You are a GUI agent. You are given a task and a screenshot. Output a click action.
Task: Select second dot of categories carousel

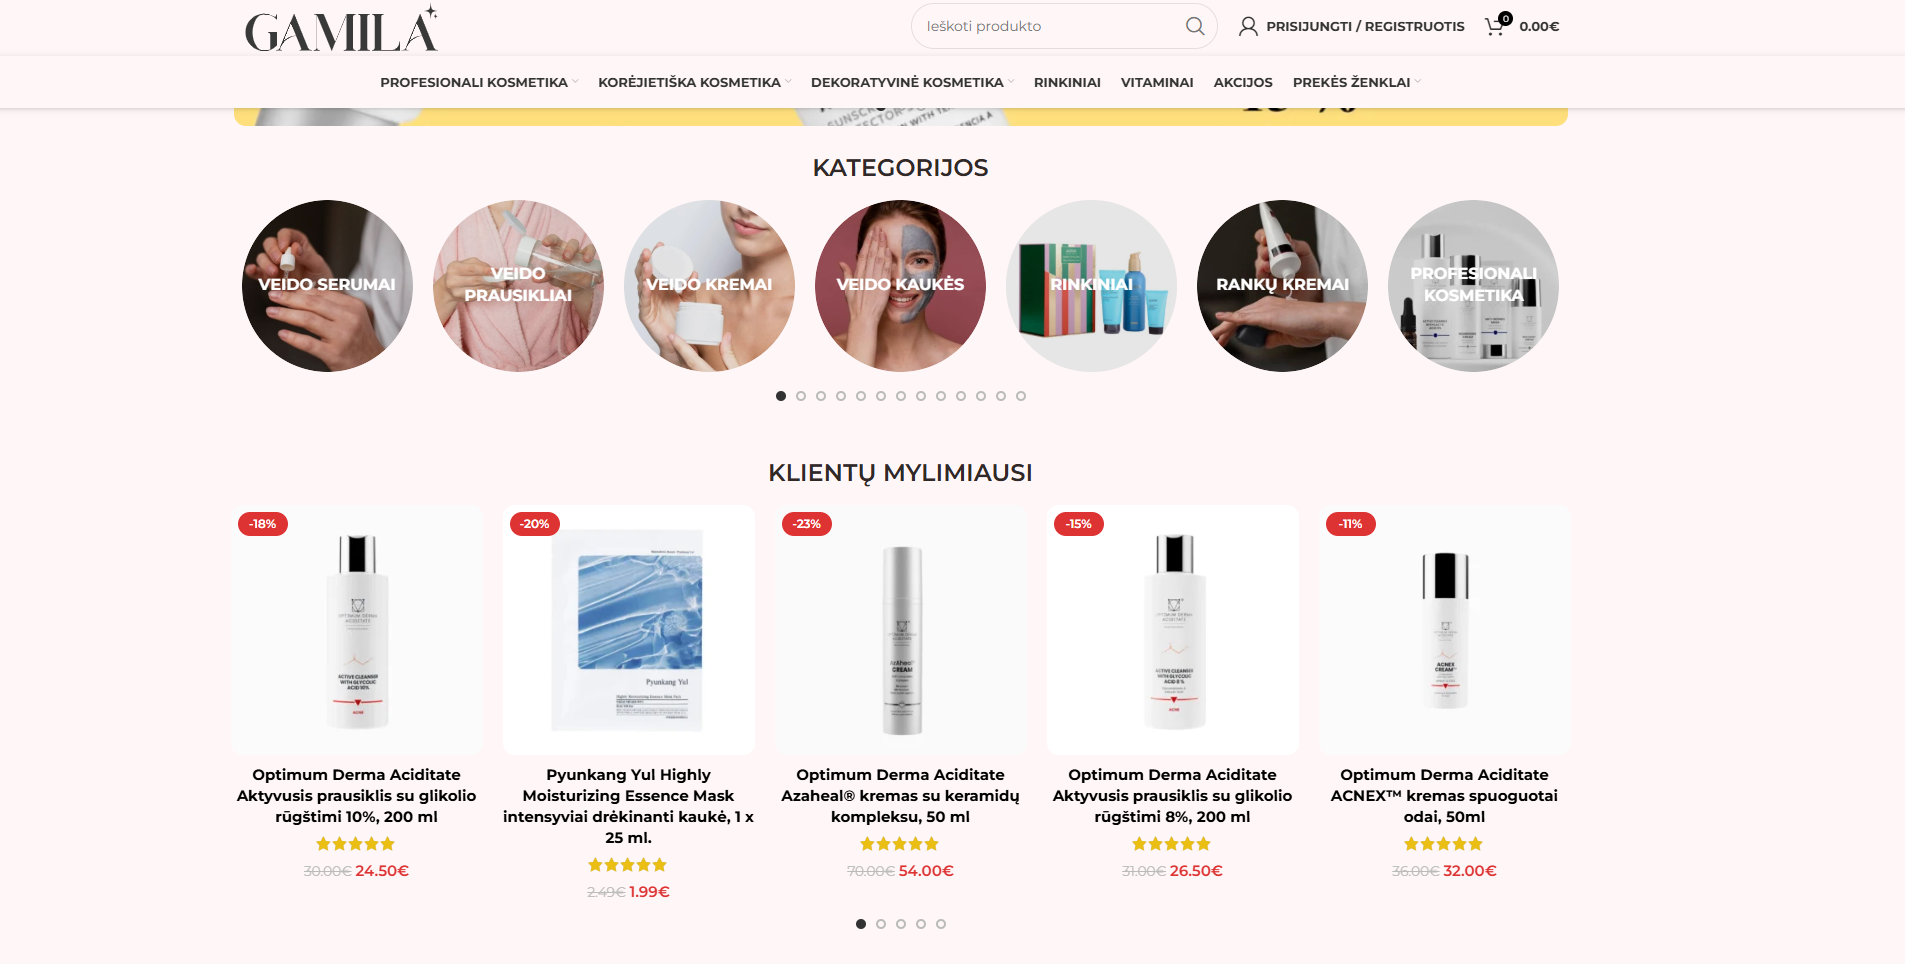[801, 396]
